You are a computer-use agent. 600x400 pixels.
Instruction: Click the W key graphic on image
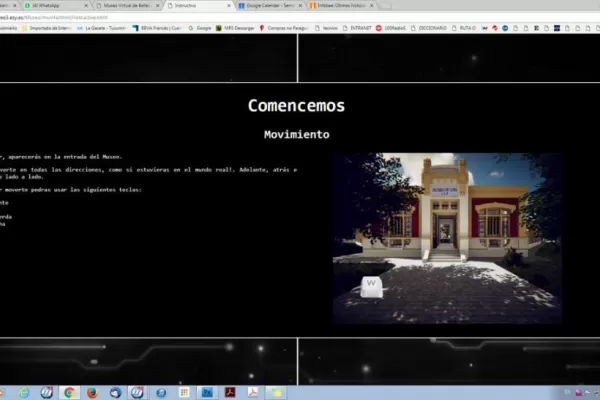[371, 287]
